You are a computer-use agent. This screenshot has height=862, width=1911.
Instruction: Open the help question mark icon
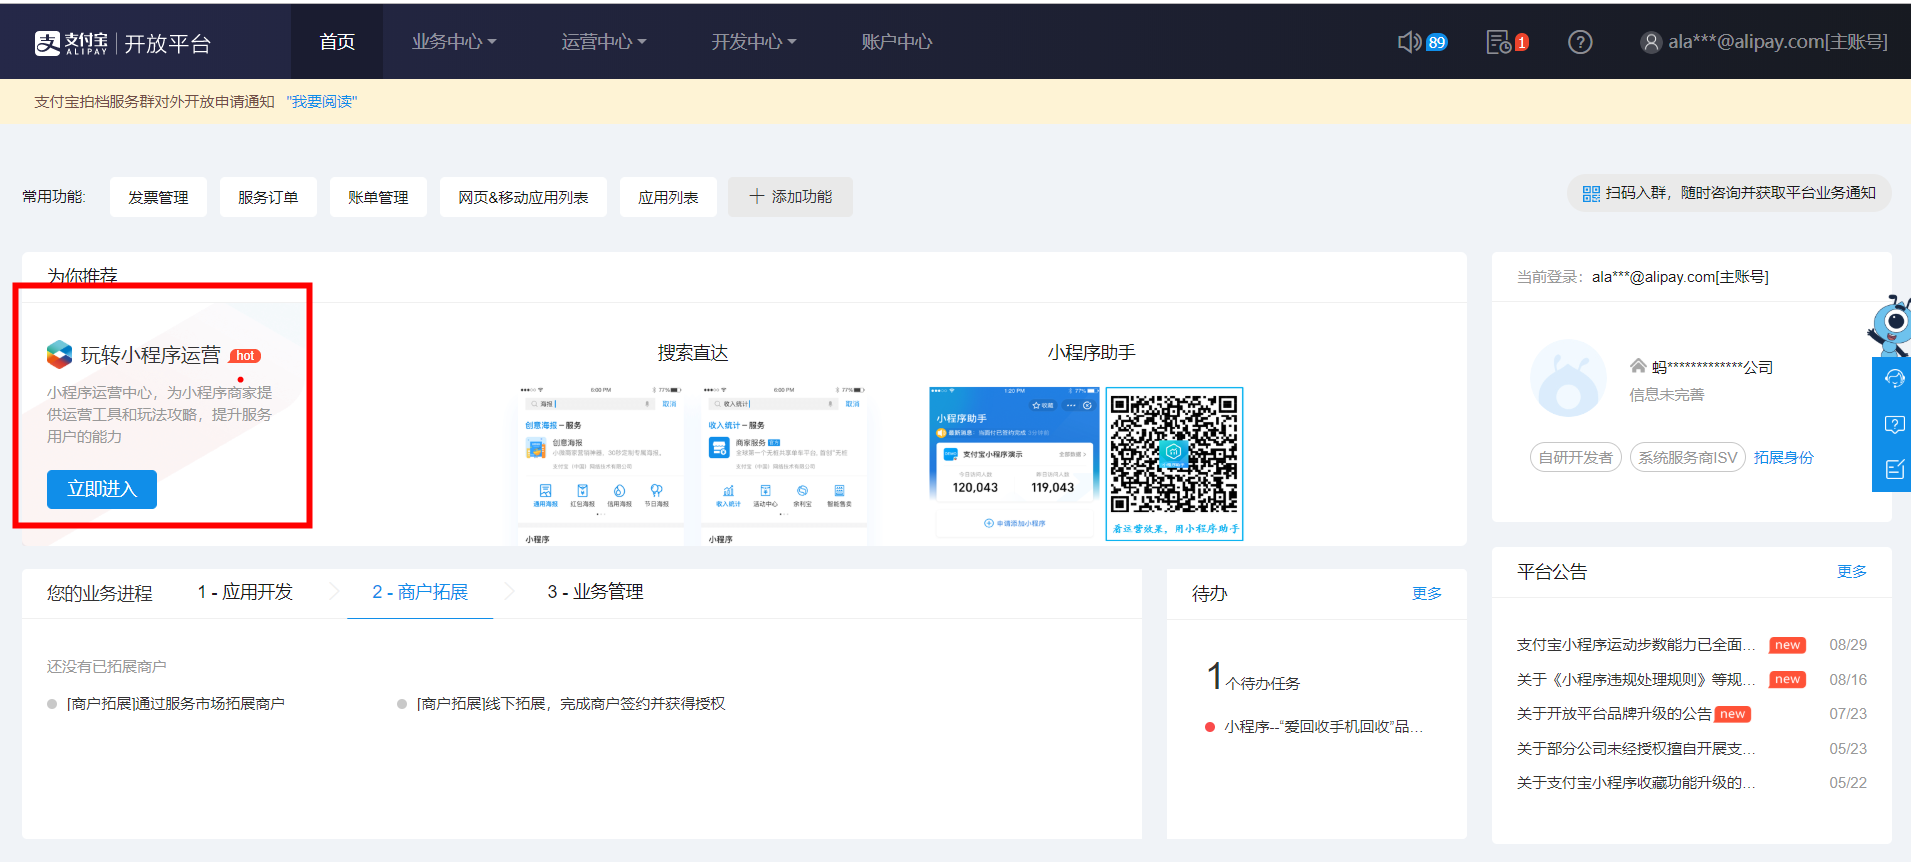pyautogui.click(x=1580, y=42)
